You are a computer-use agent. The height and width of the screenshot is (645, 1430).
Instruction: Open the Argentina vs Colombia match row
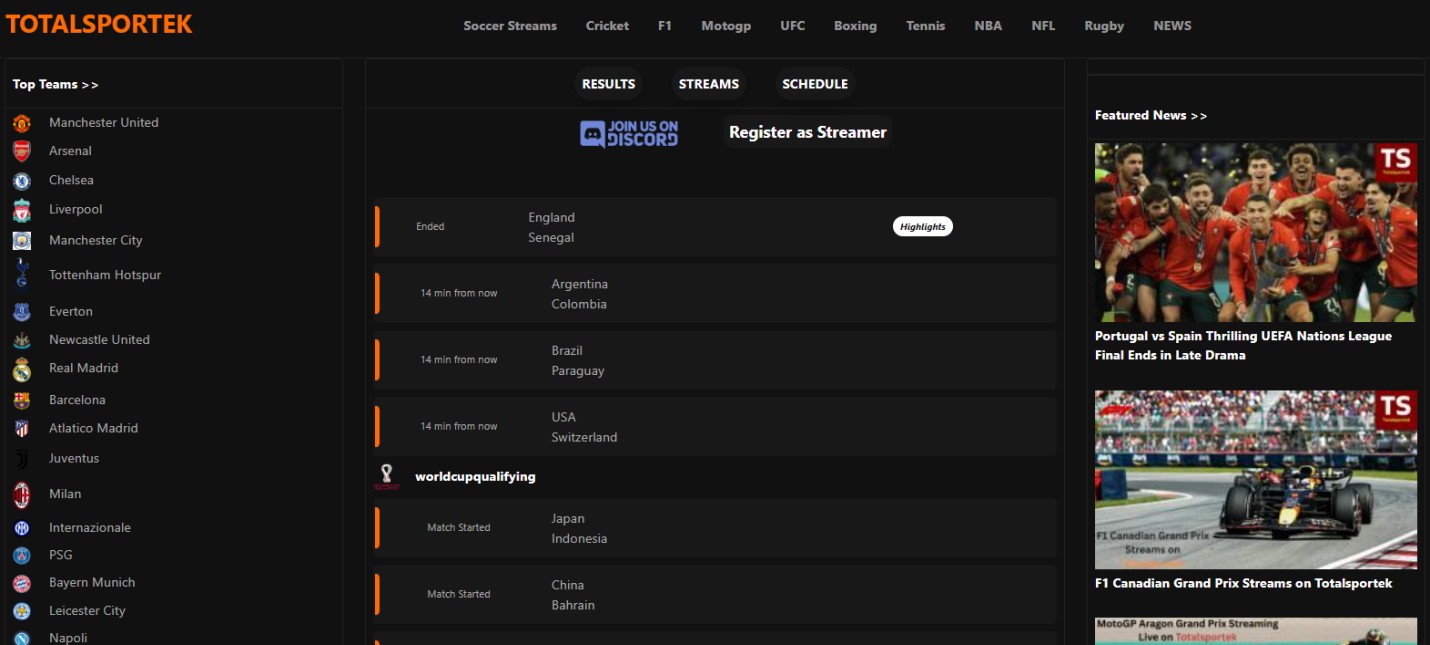pyautogui.click(x=714, y=294)
